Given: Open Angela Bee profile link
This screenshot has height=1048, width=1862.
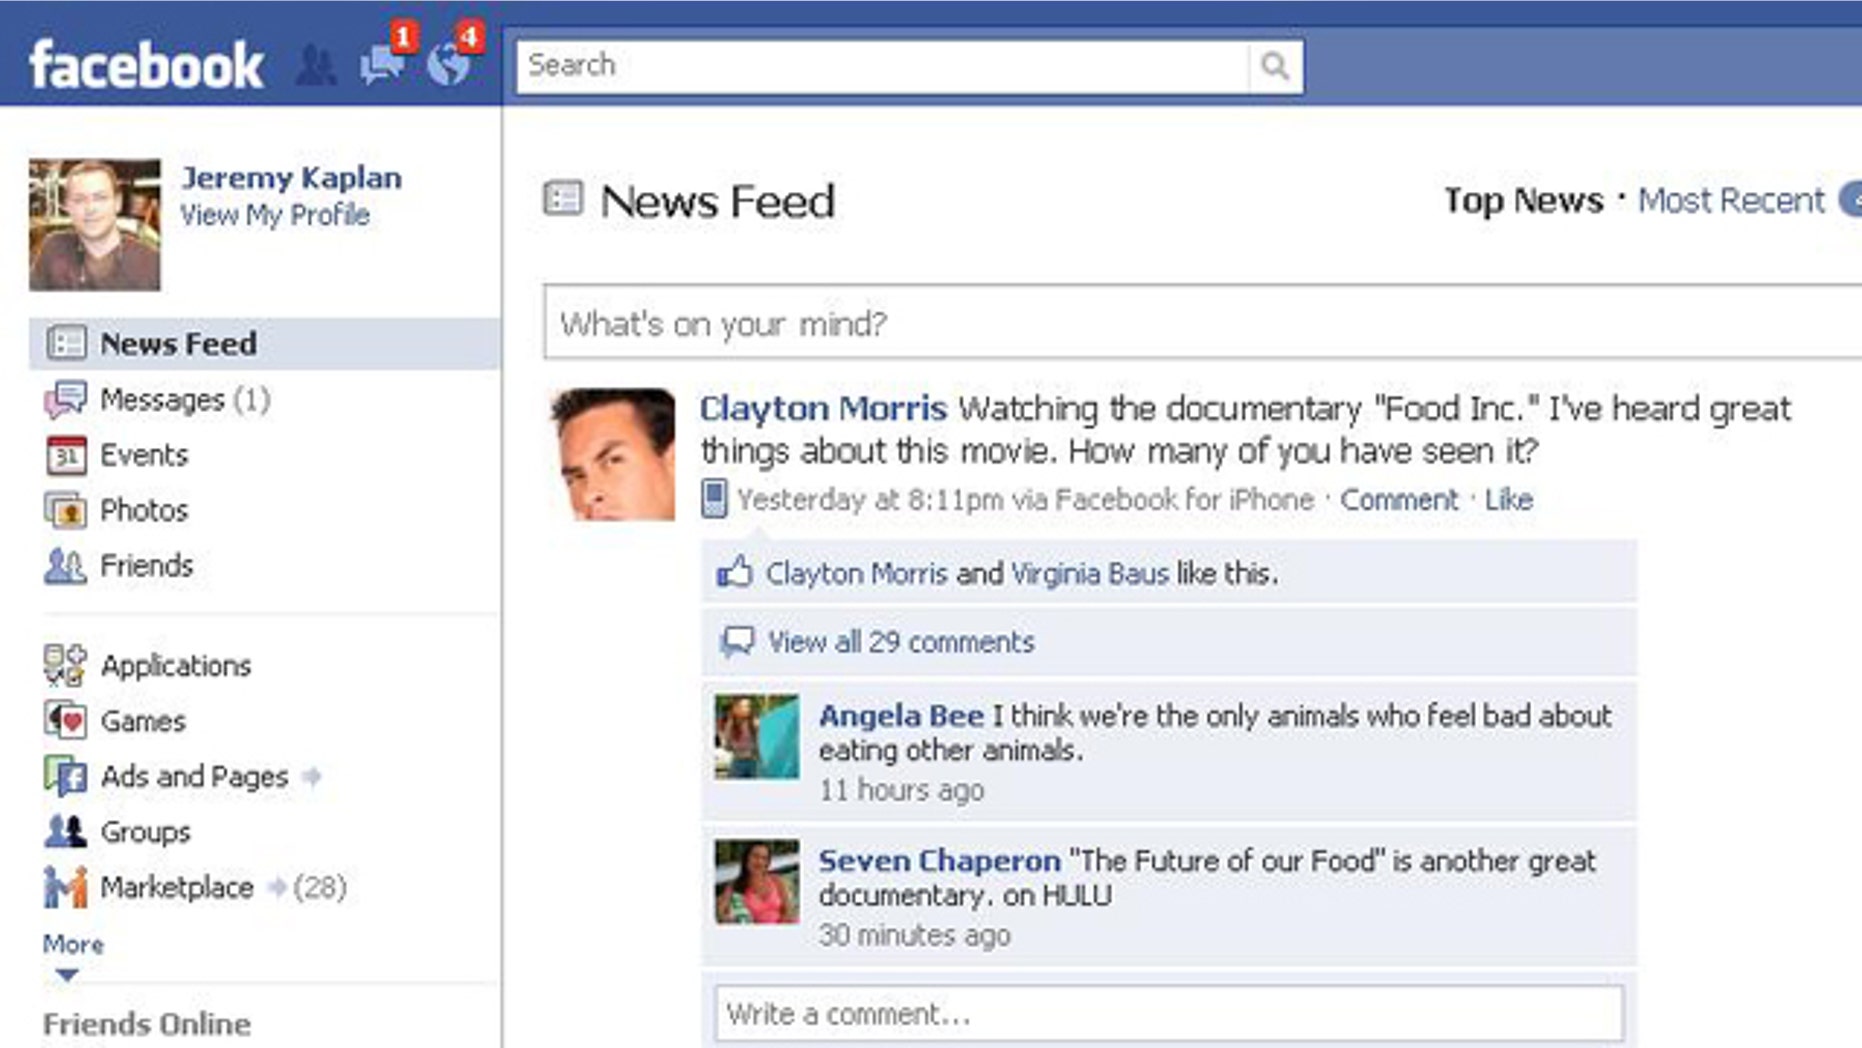Looking at the screenshot, I should coord(901,716).
